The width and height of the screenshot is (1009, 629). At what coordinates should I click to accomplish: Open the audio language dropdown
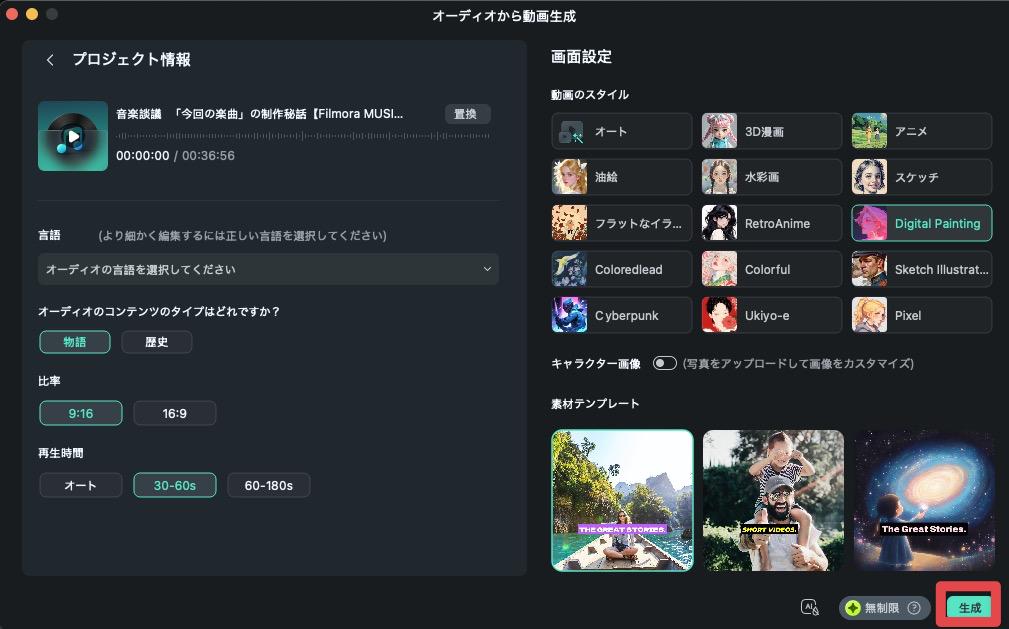tap(268, 269)
